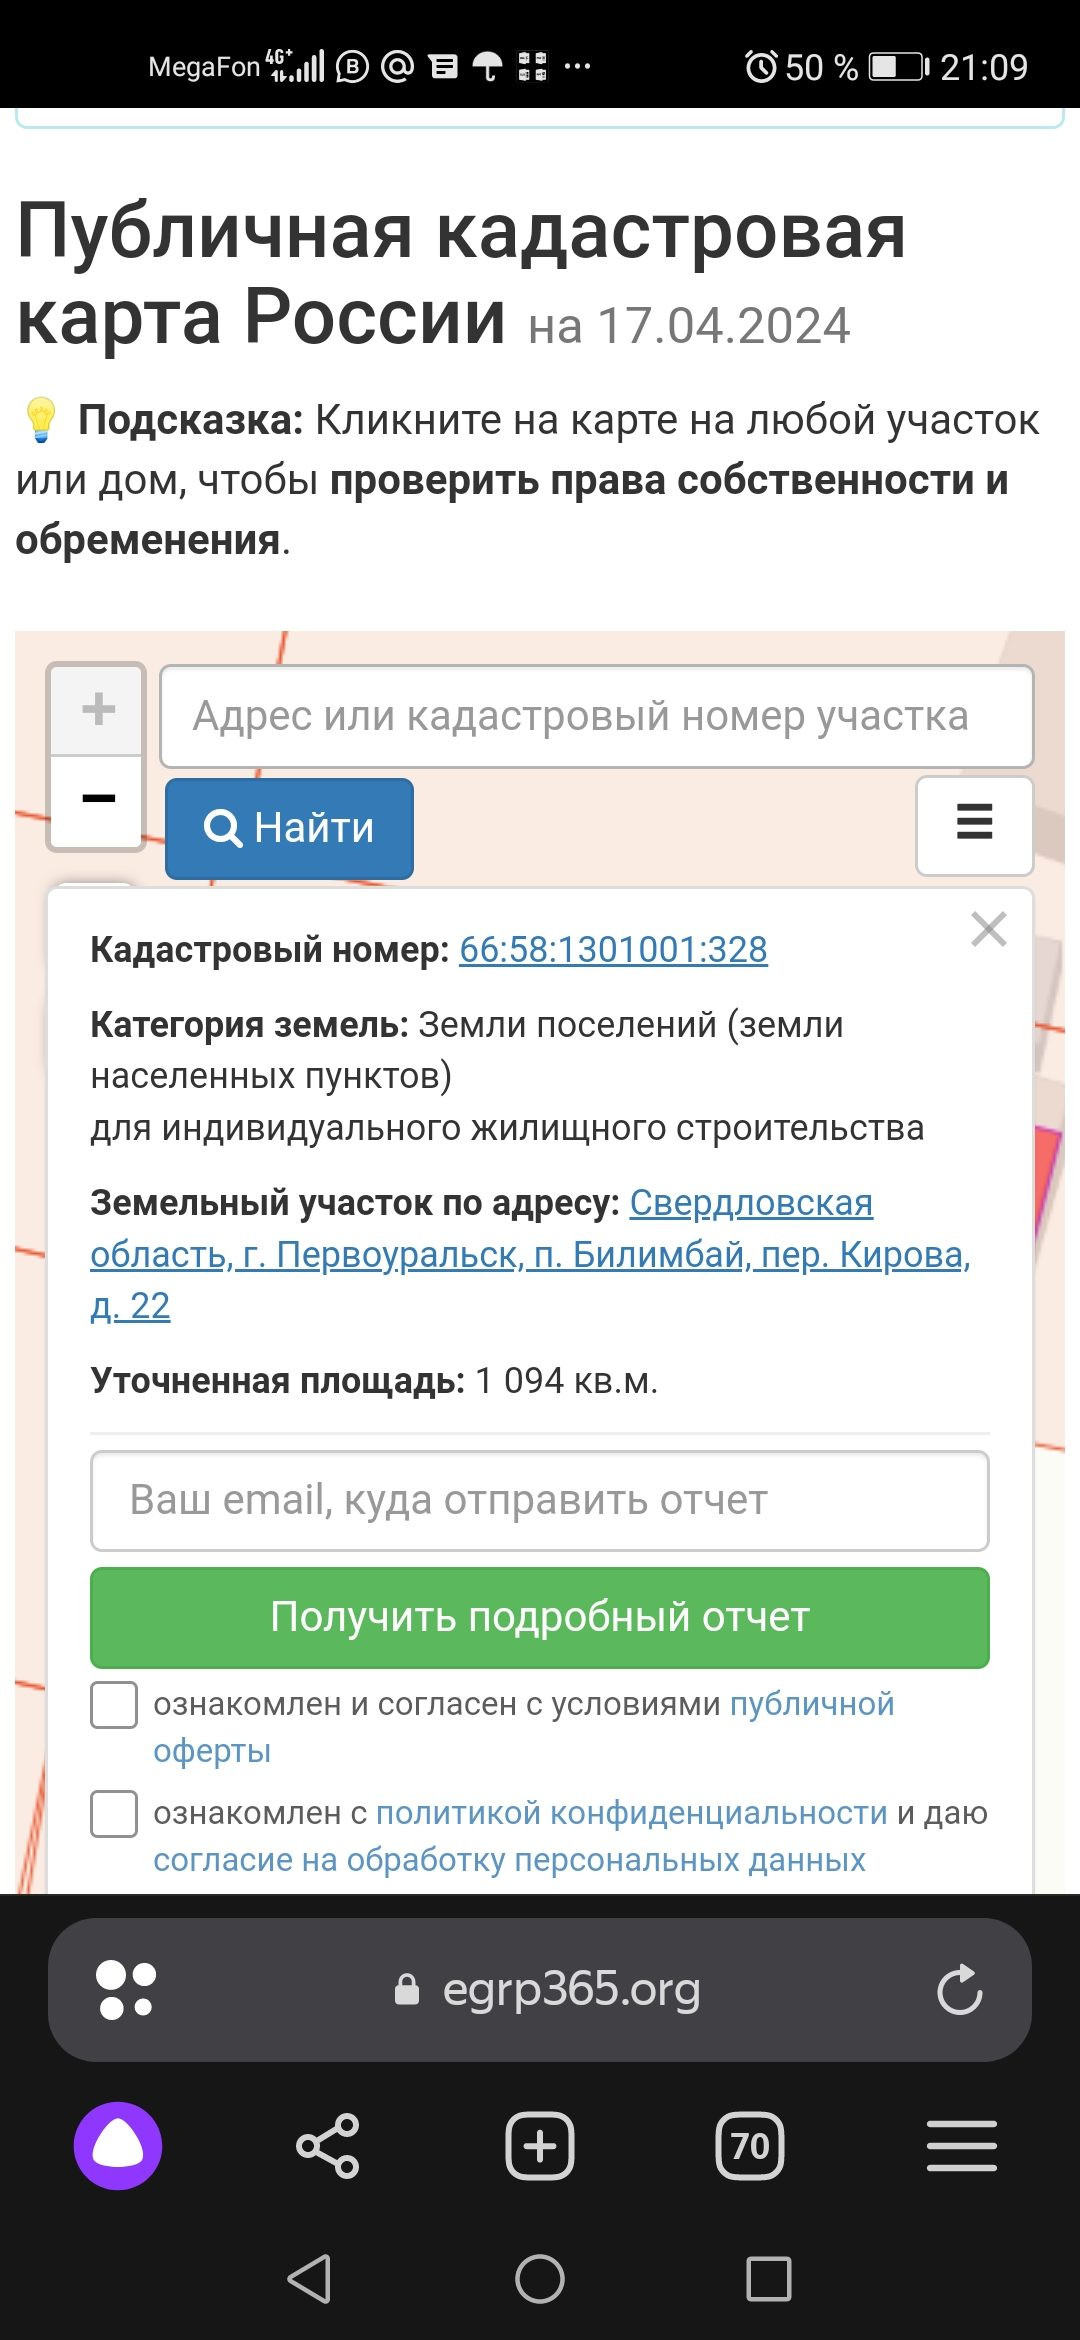Viewport: 1080px width, 2340px height.
Task: Open cadastral number 66:58:1301001:328 link
Action: (613, 950)
